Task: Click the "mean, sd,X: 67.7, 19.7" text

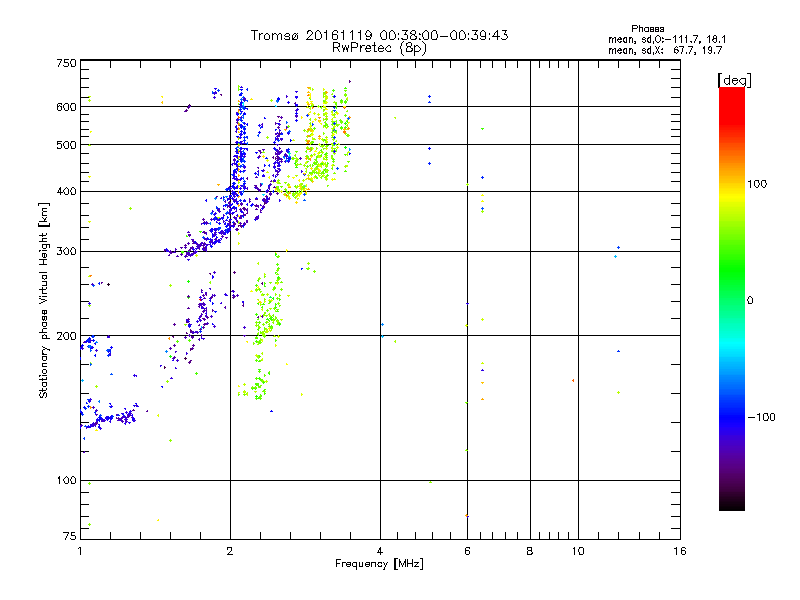Action: click(x=665, y=51)
